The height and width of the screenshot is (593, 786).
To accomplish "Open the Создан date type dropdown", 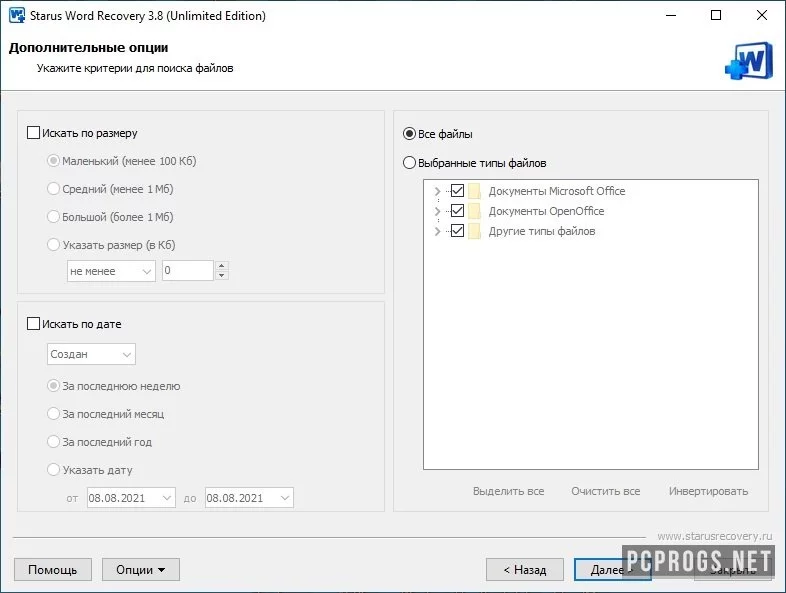I will pos(91,354).
